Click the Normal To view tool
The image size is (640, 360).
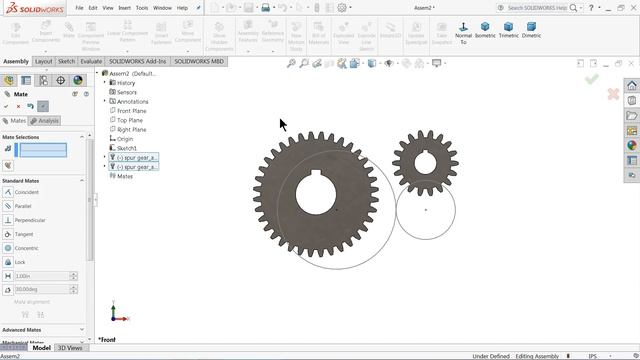[463, 33]
